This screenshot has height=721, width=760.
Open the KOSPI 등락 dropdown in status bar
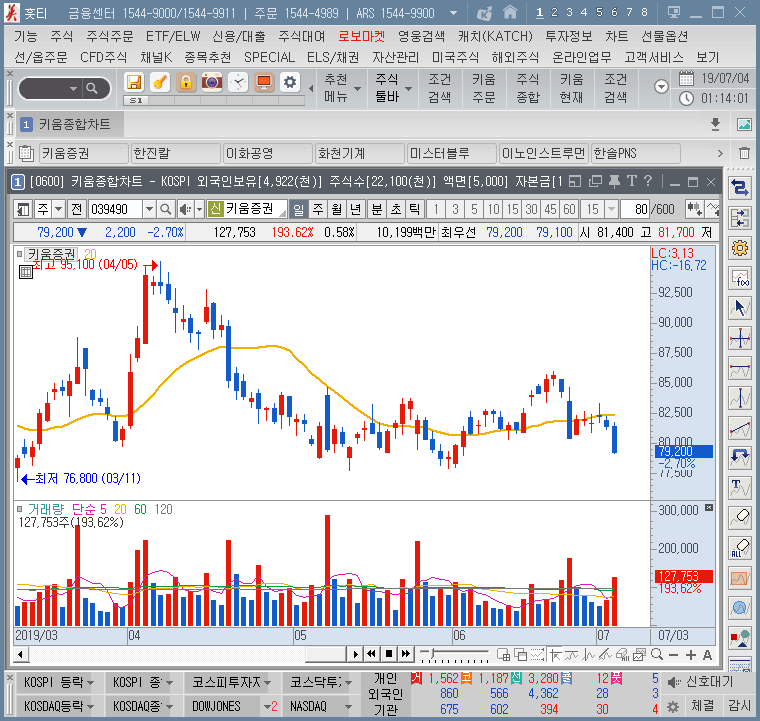click(91, 683)
